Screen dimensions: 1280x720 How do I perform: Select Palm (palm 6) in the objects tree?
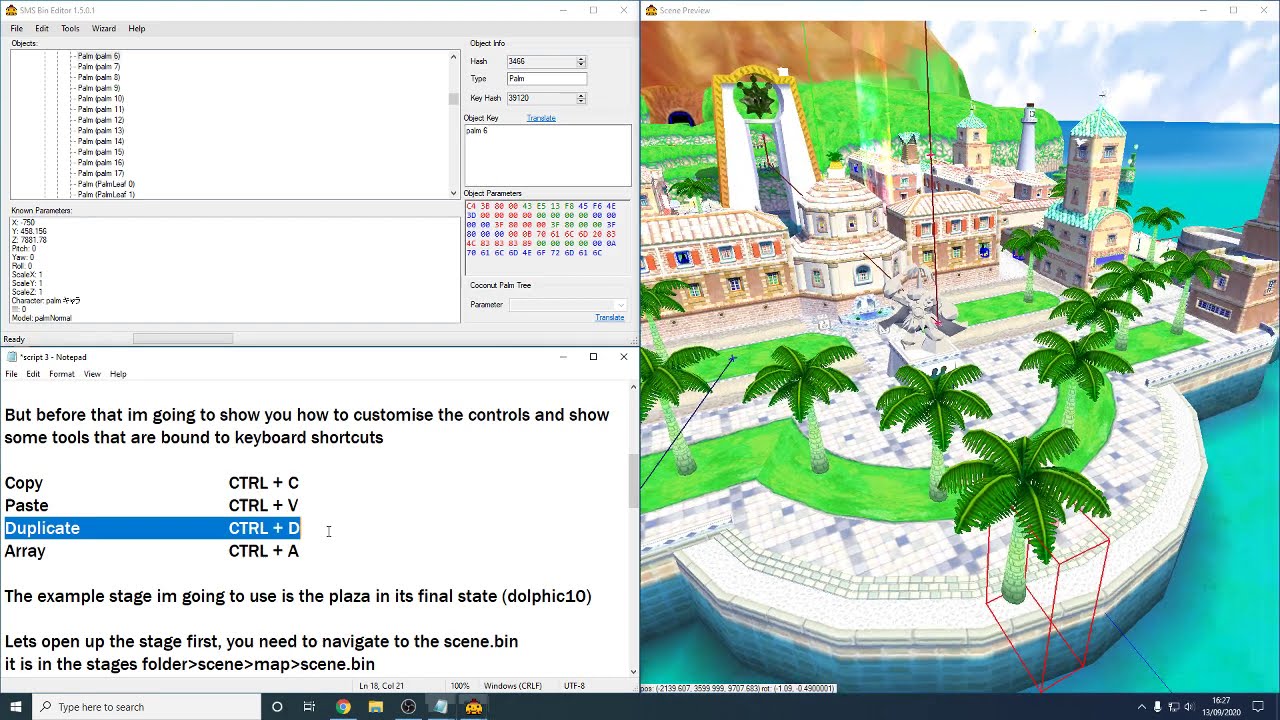pos(99,56)
